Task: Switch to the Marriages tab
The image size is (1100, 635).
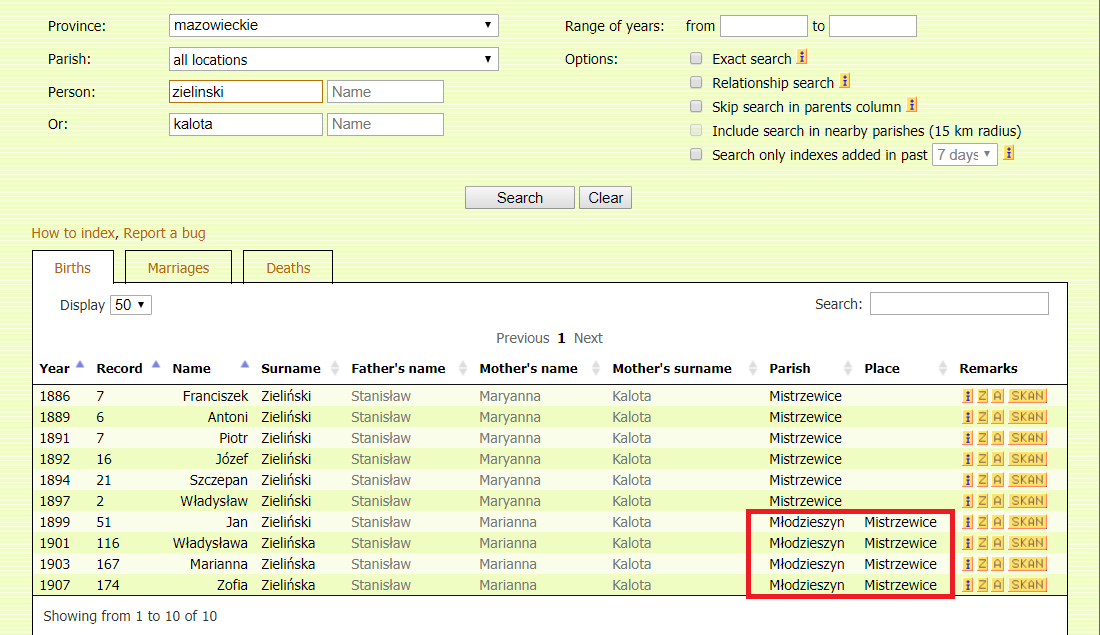Action: click(x=178, y=268)
